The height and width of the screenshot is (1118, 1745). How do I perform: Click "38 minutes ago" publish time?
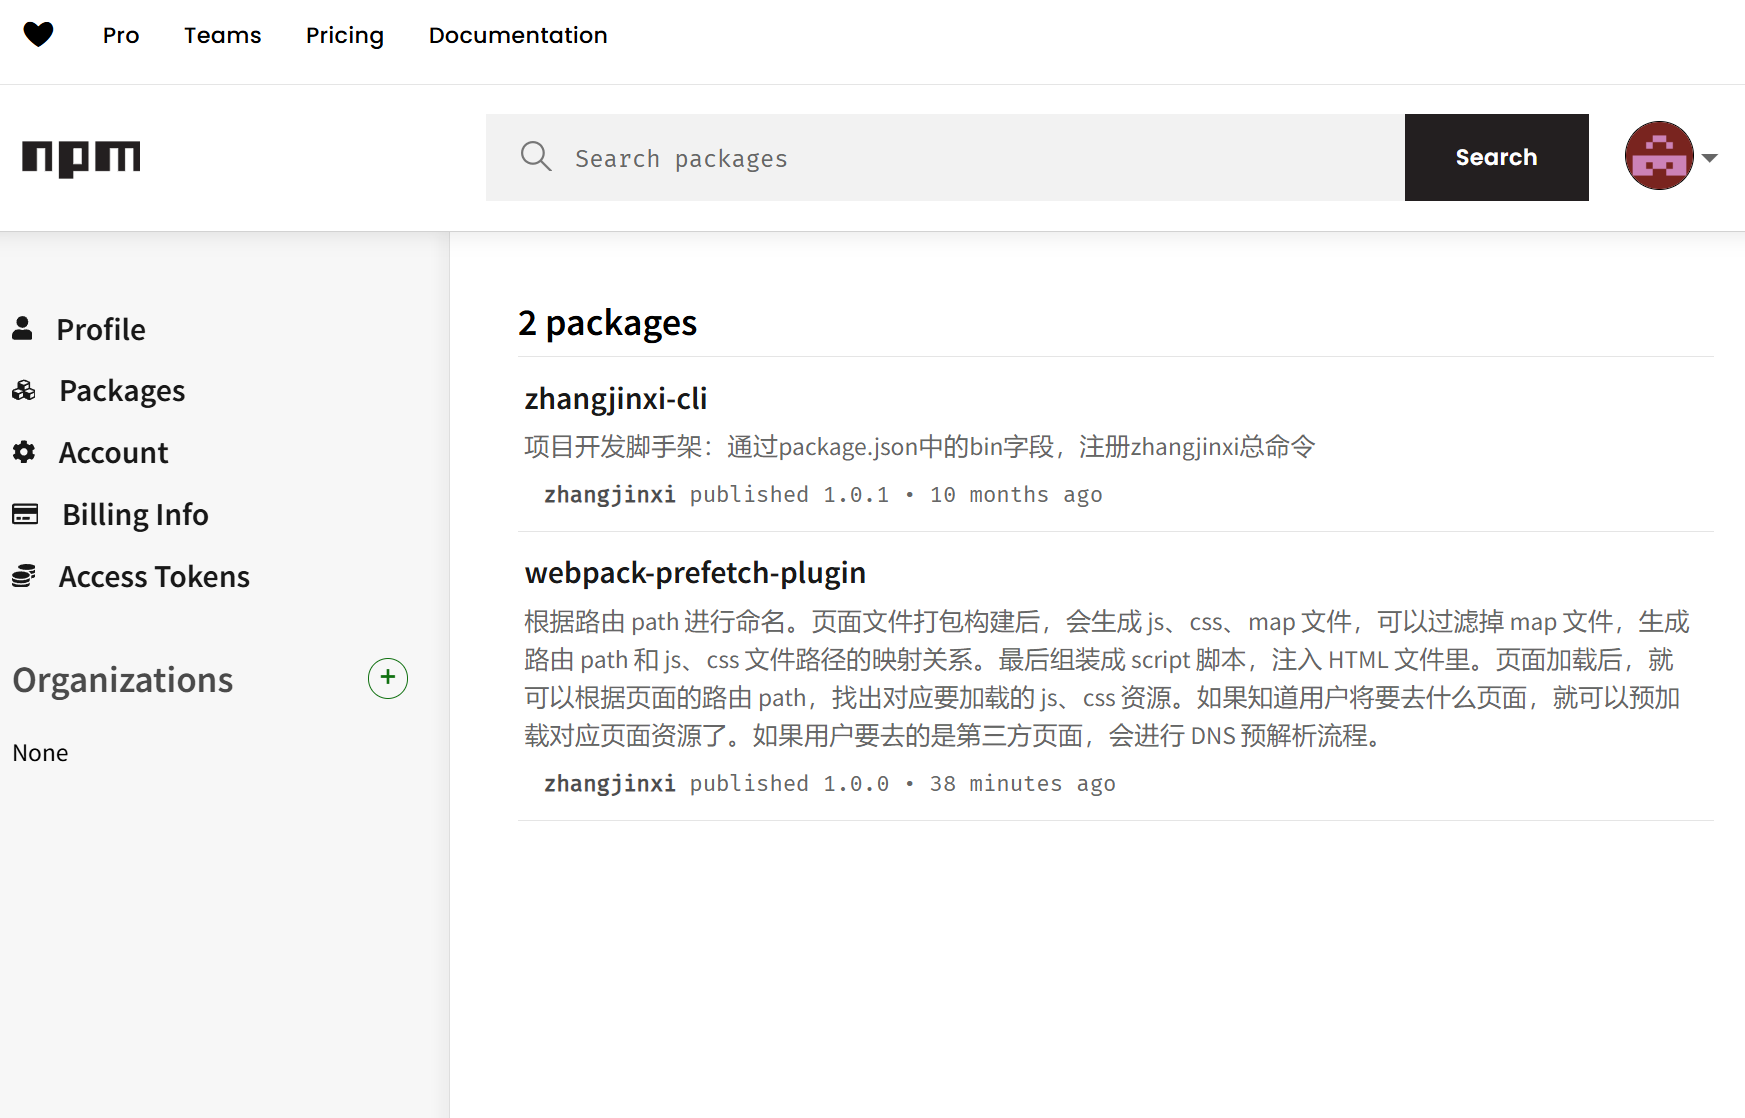tap(1023, 784)
